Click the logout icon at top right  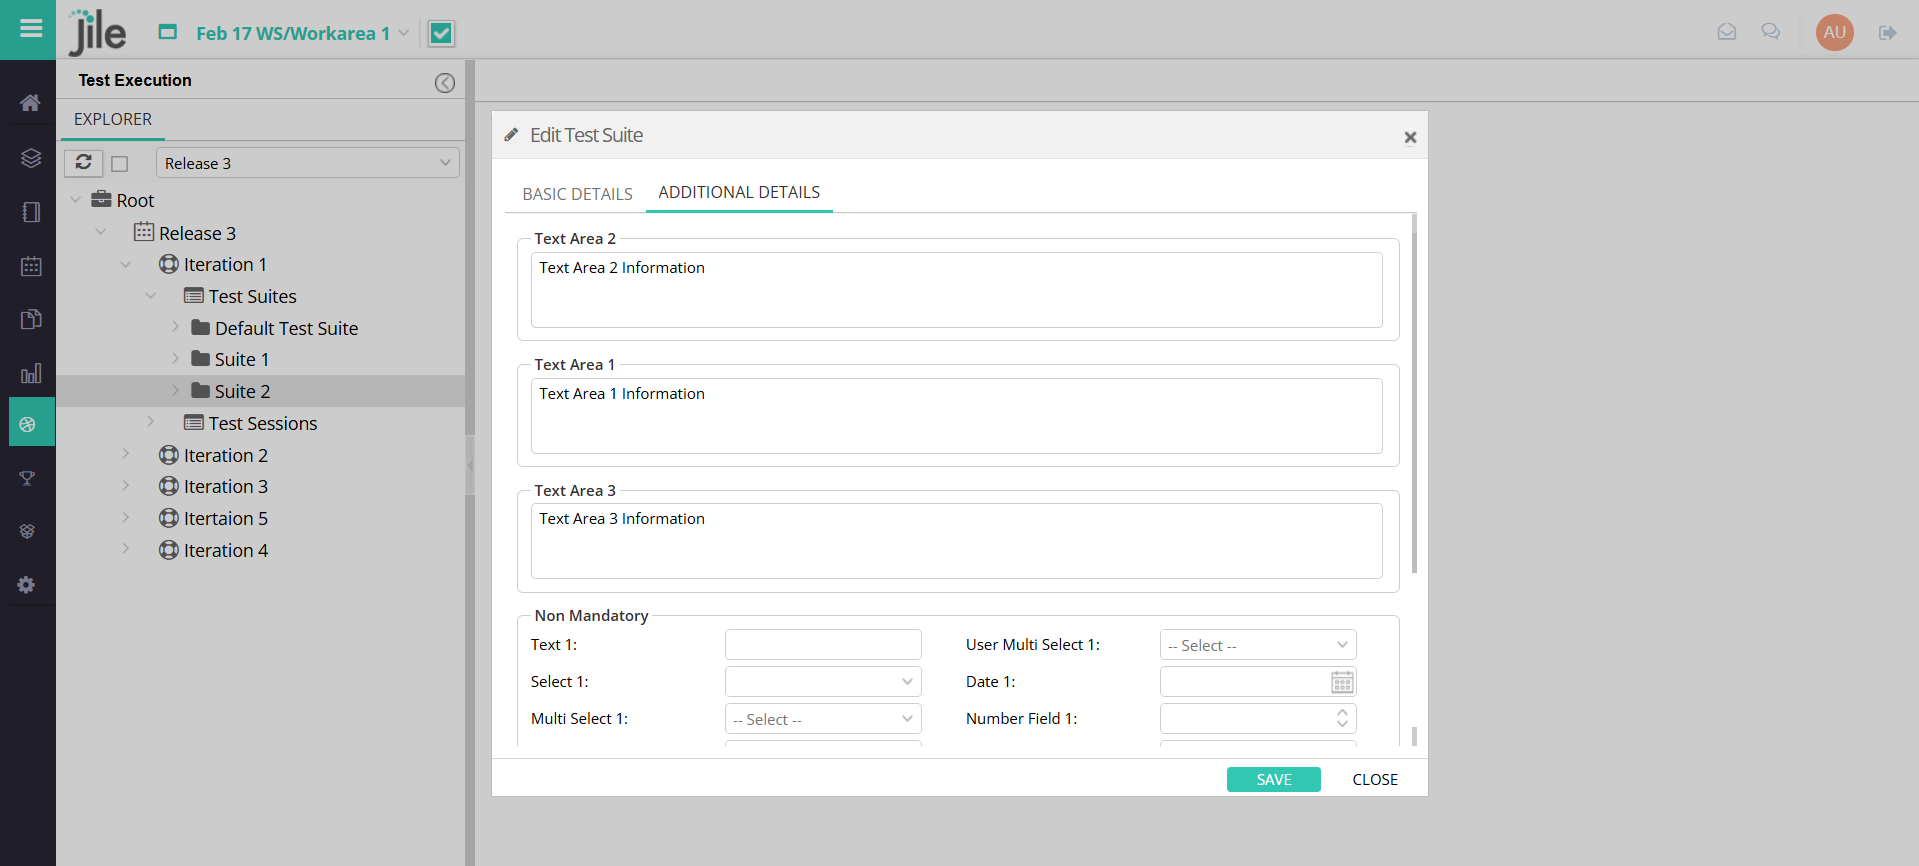[x=1887, y=33]
